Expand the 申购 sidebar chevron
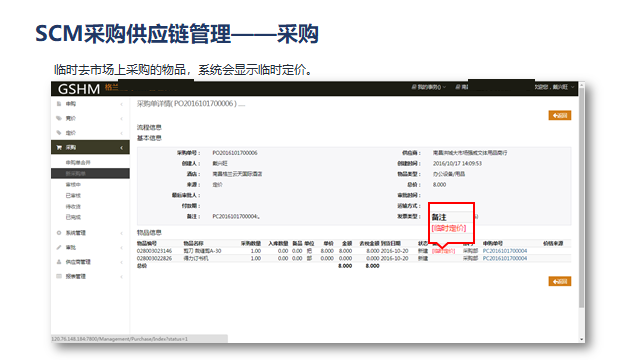The width and height of the screenshot is (640, 360). pos(122,104)
